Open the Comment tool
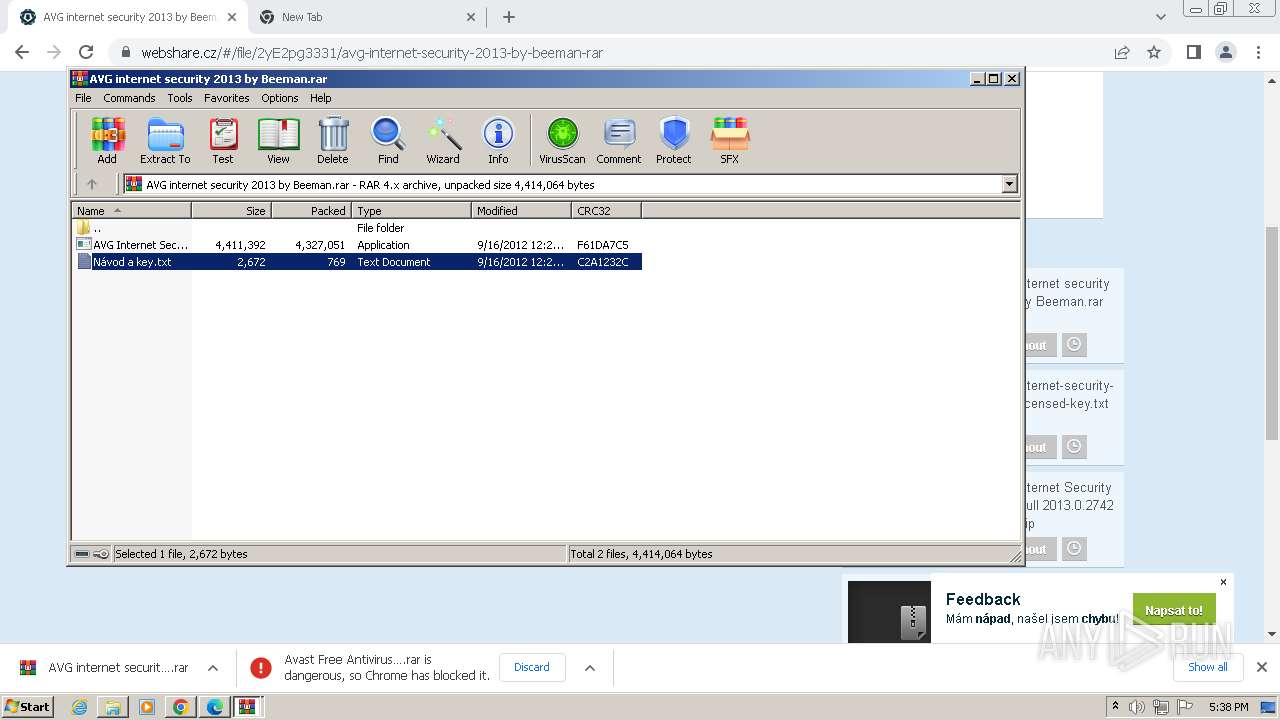This screenshot has height=720, width=1280. (x=619, y=140)
